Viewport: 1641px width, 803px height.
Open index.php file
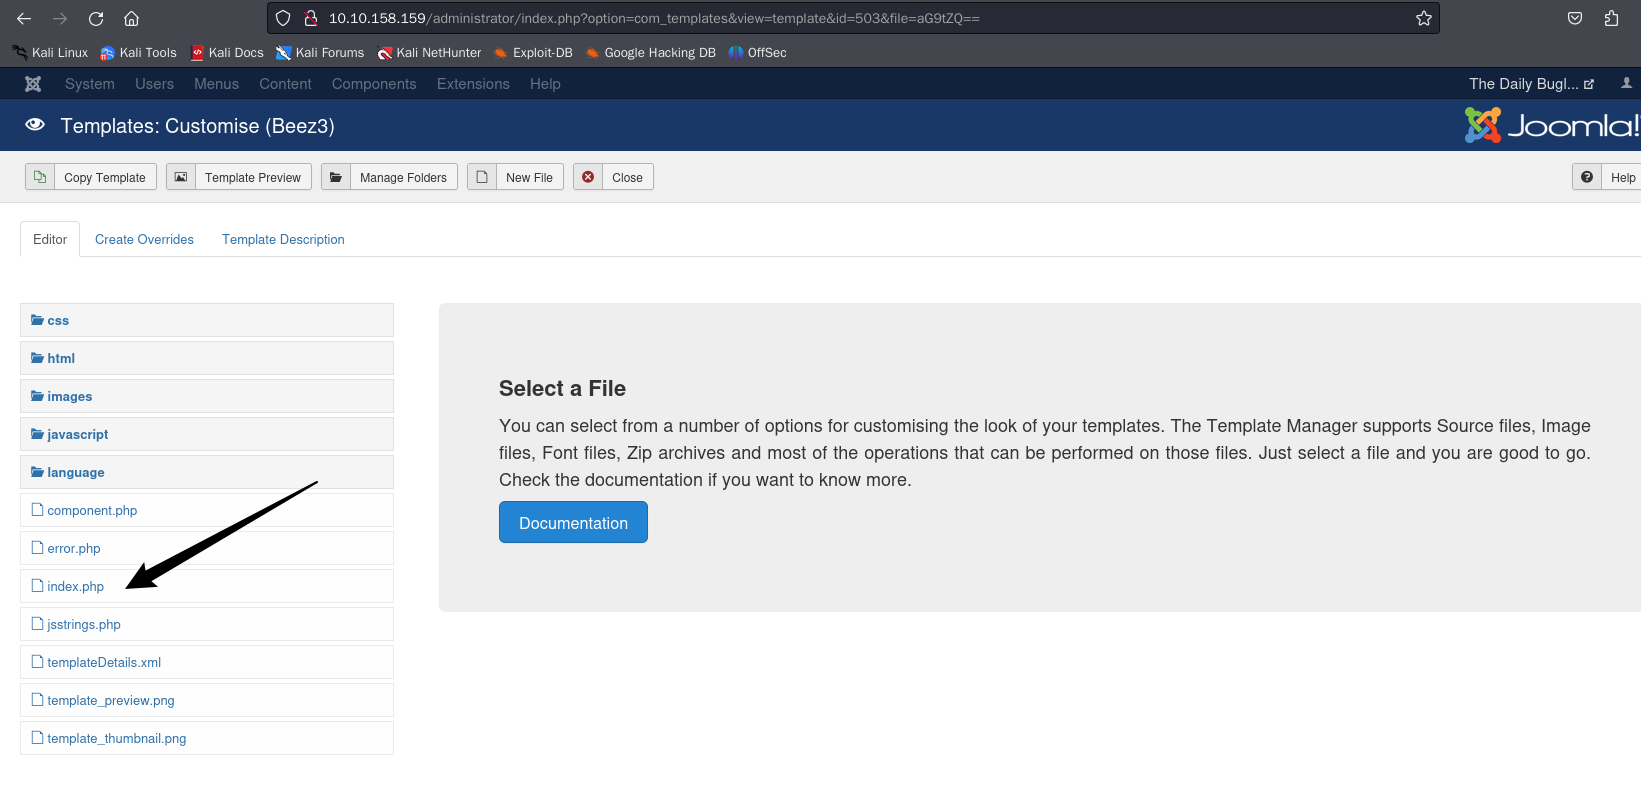(x=207, y=586)
